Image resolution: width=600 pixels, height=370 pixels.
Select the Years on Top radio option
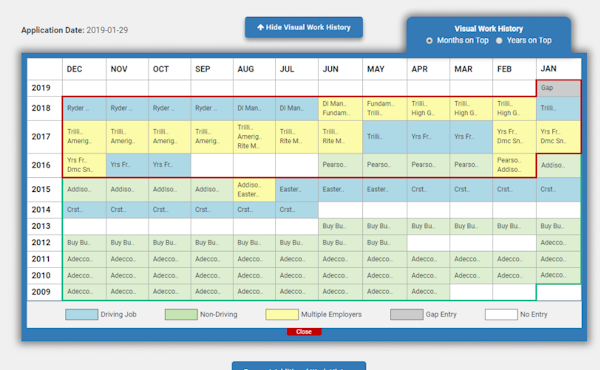499,41
